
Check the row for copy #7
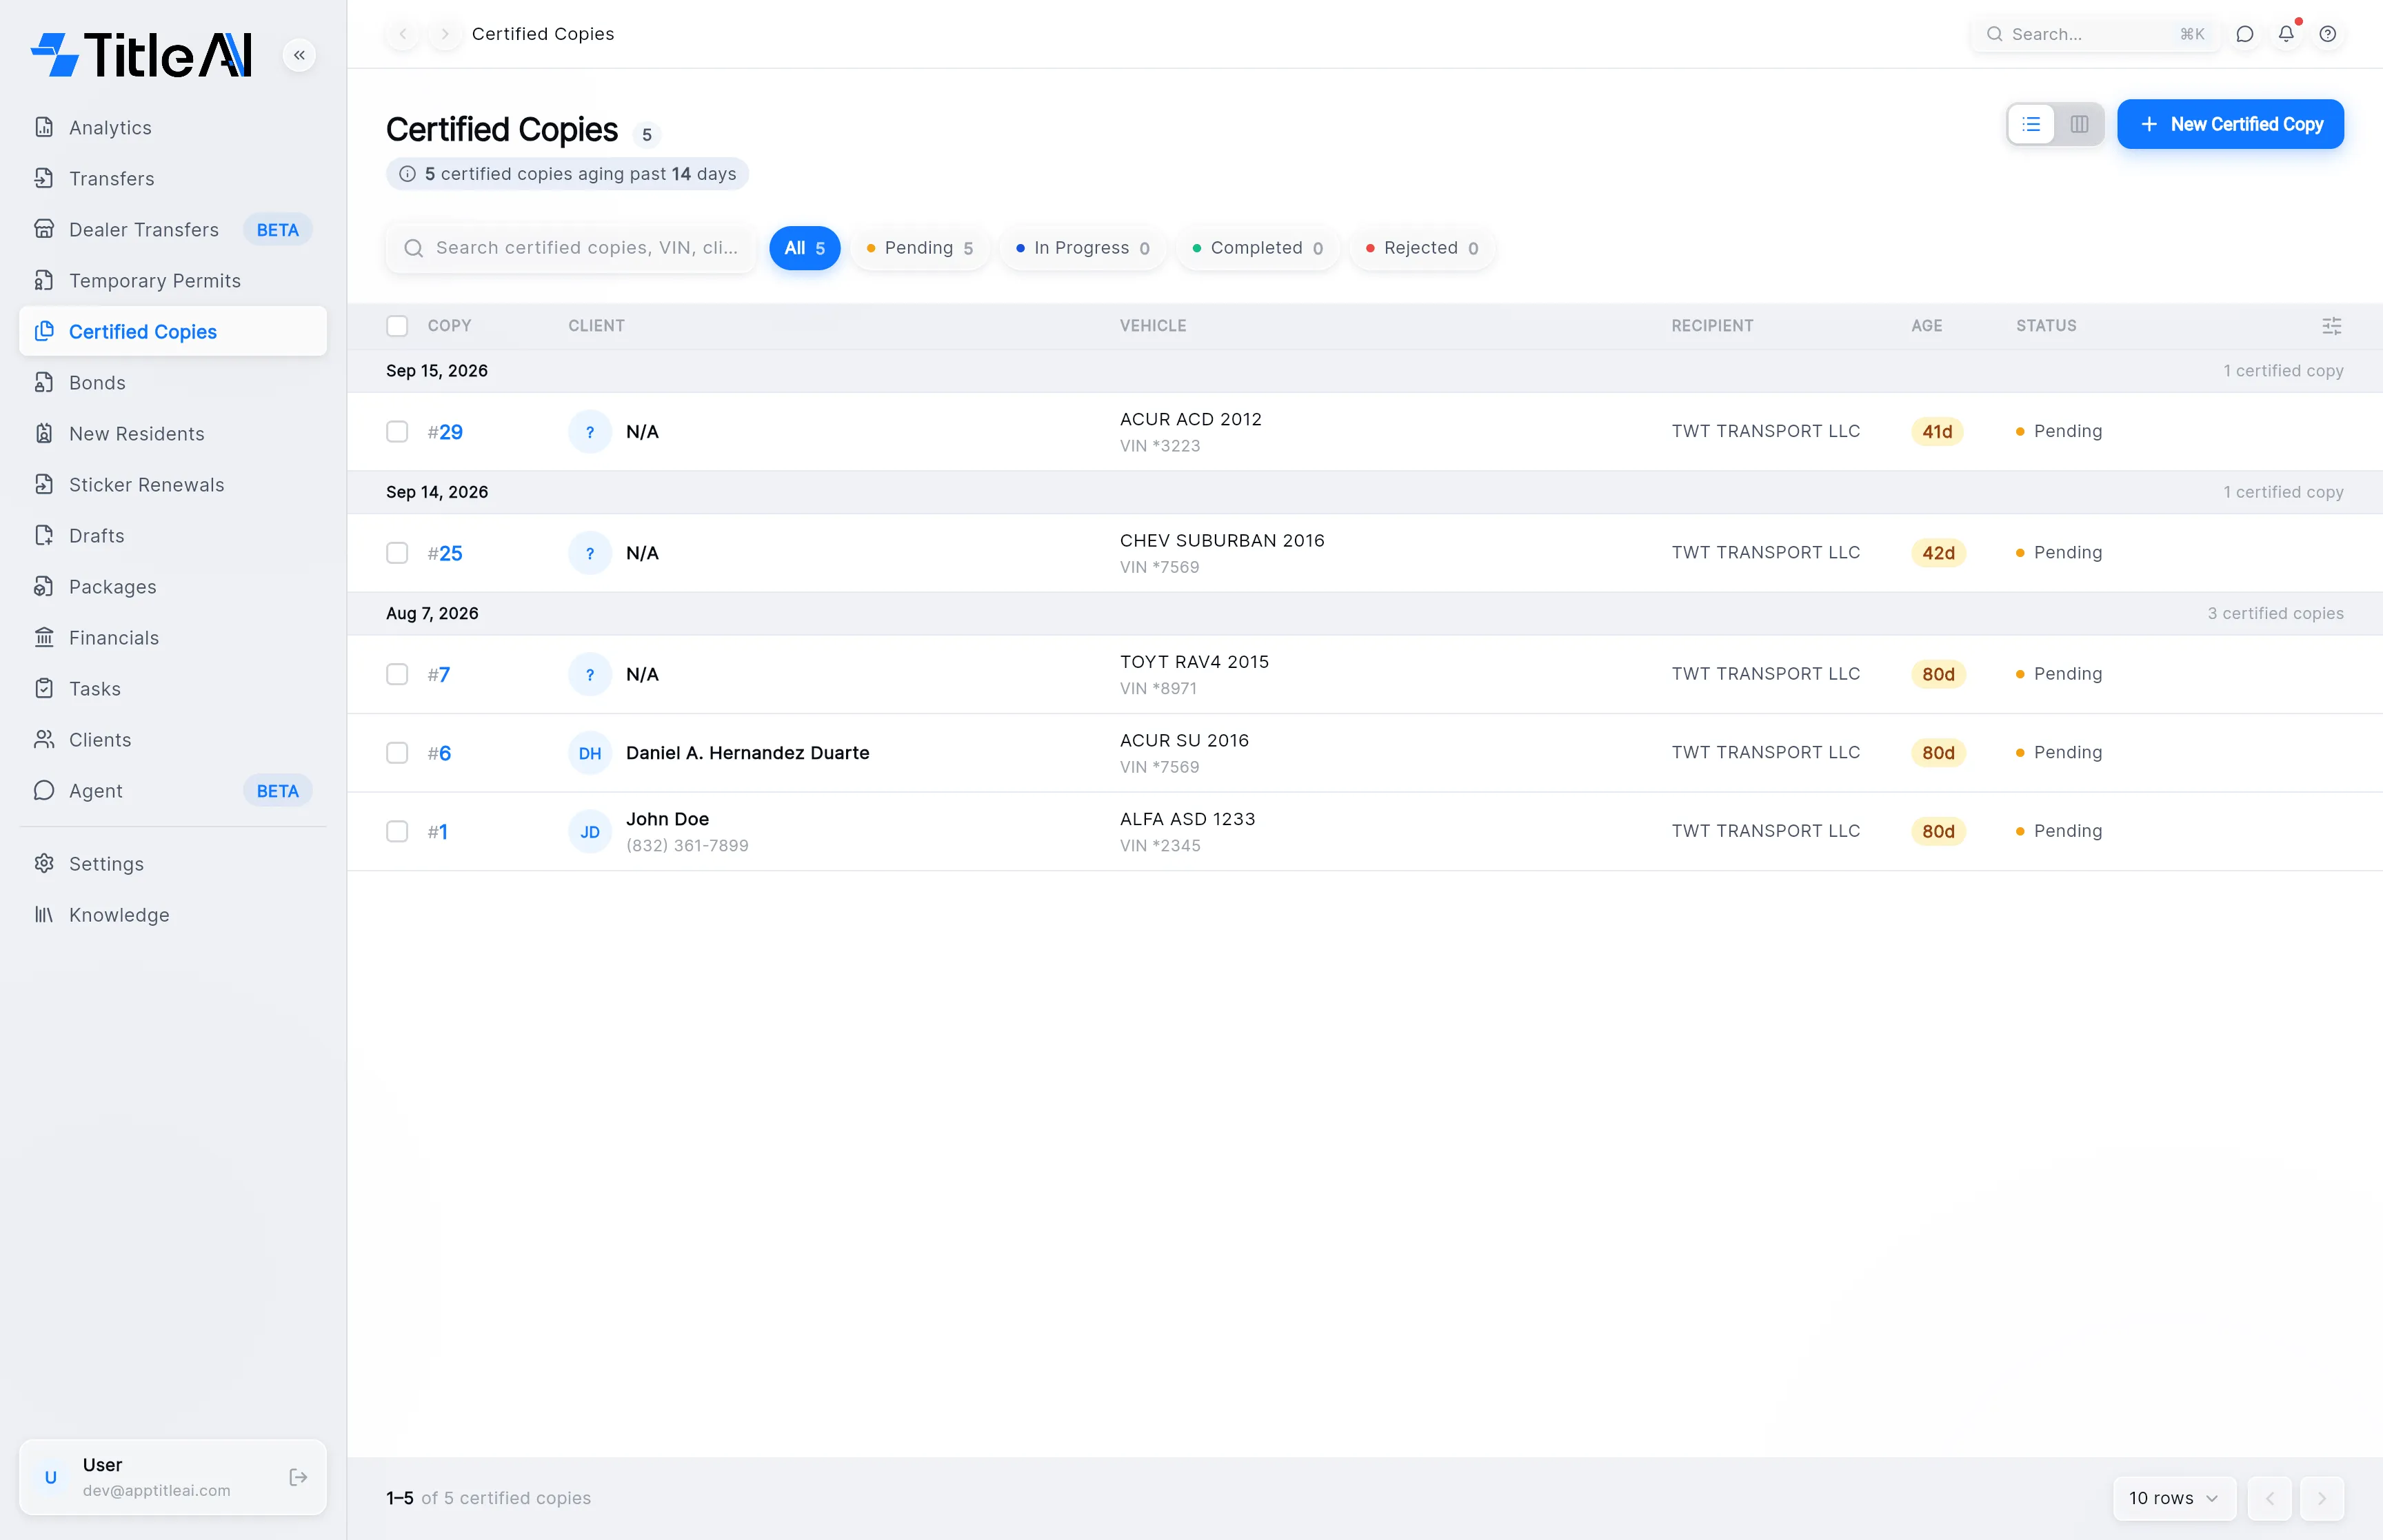pyautogui.click(x=397, y=674)
